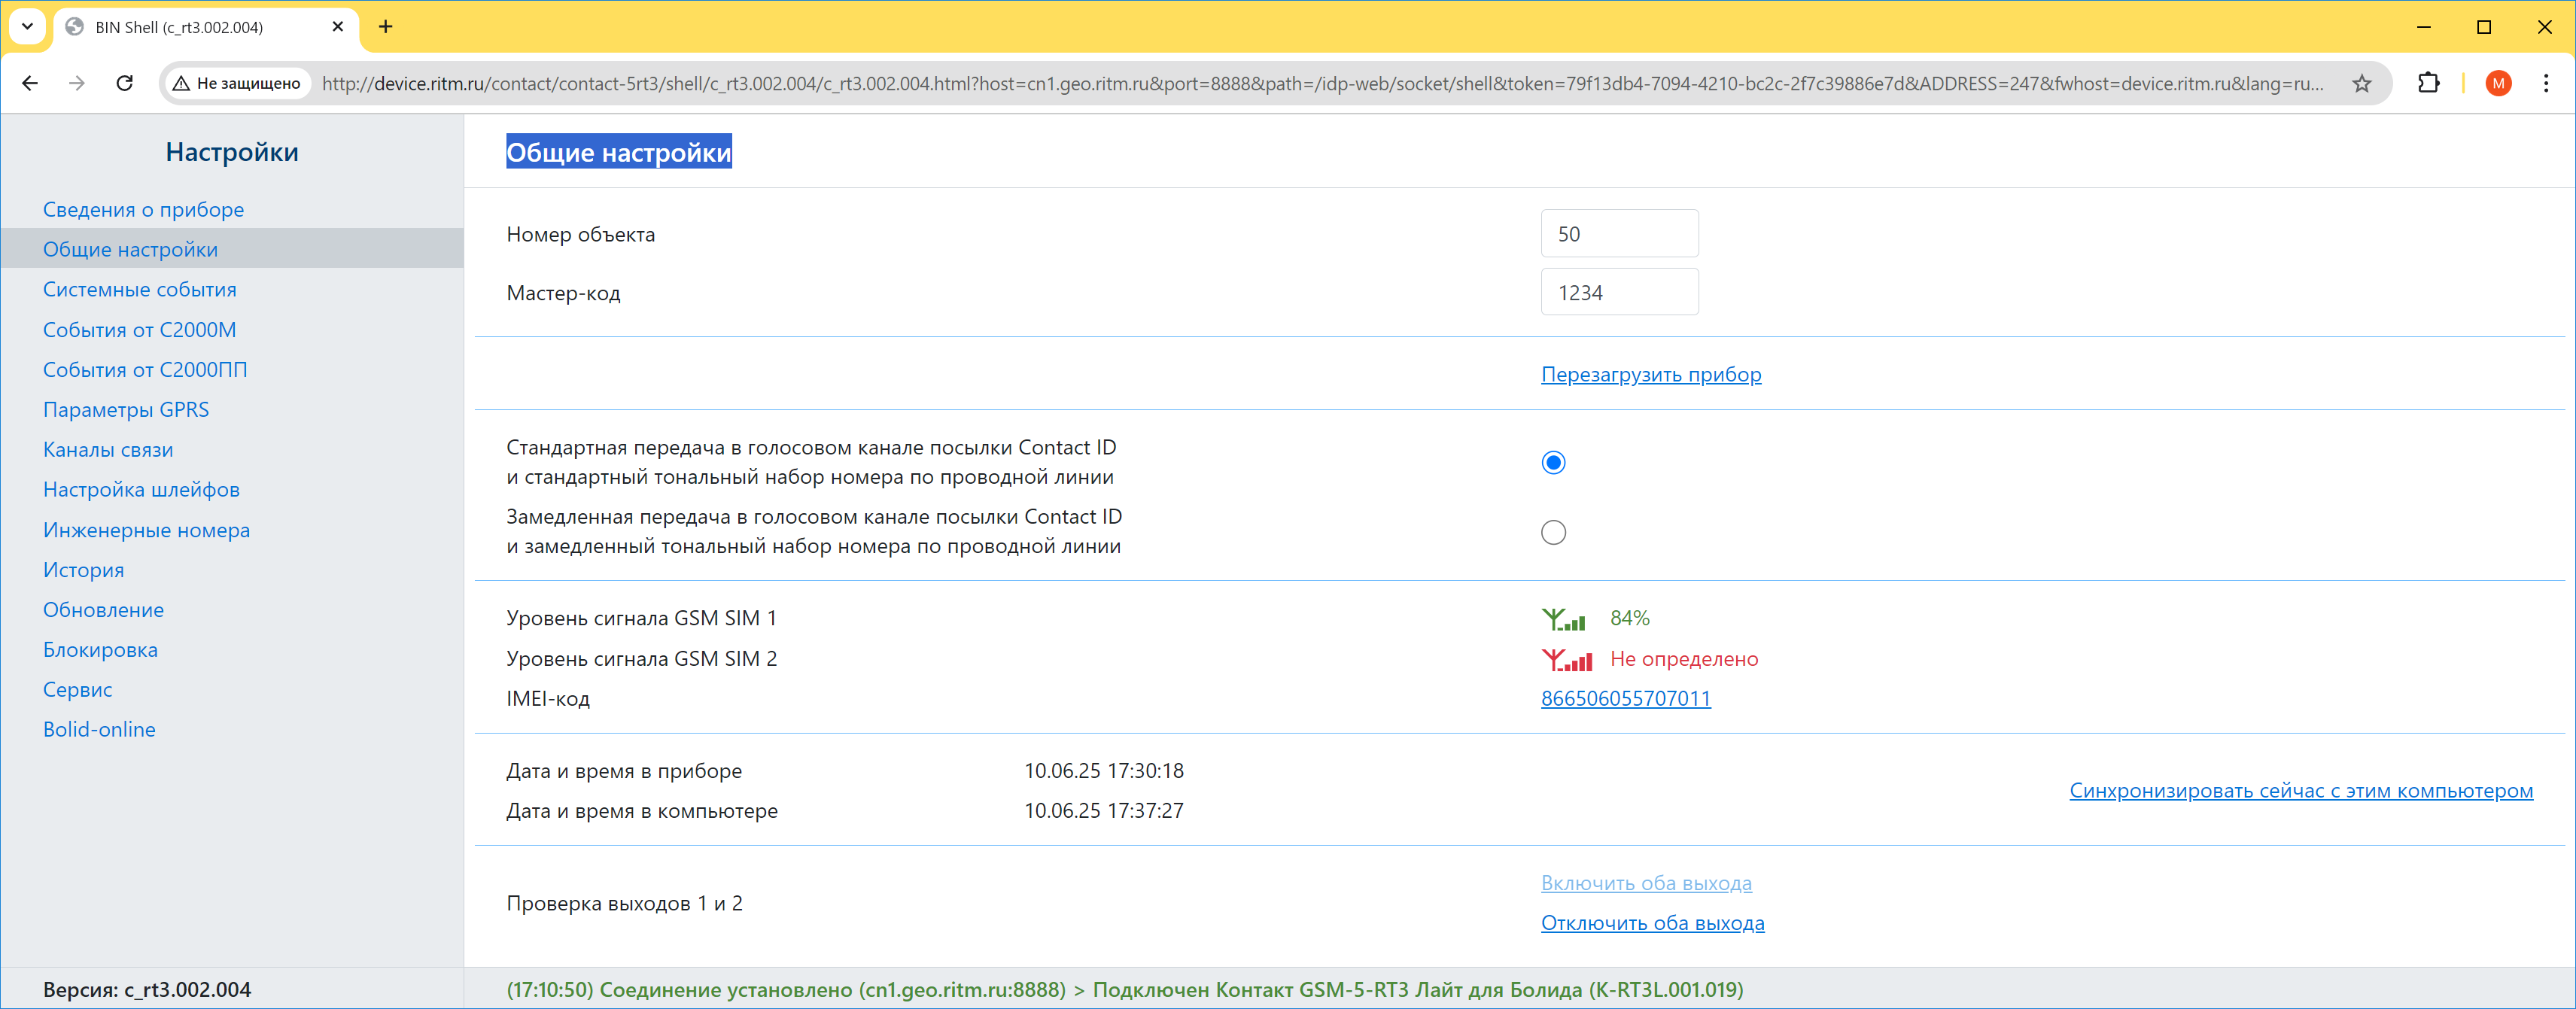Open 'Системные события' section
The width and height of the screenshot is (2576, 1009).
coord(139,289)
